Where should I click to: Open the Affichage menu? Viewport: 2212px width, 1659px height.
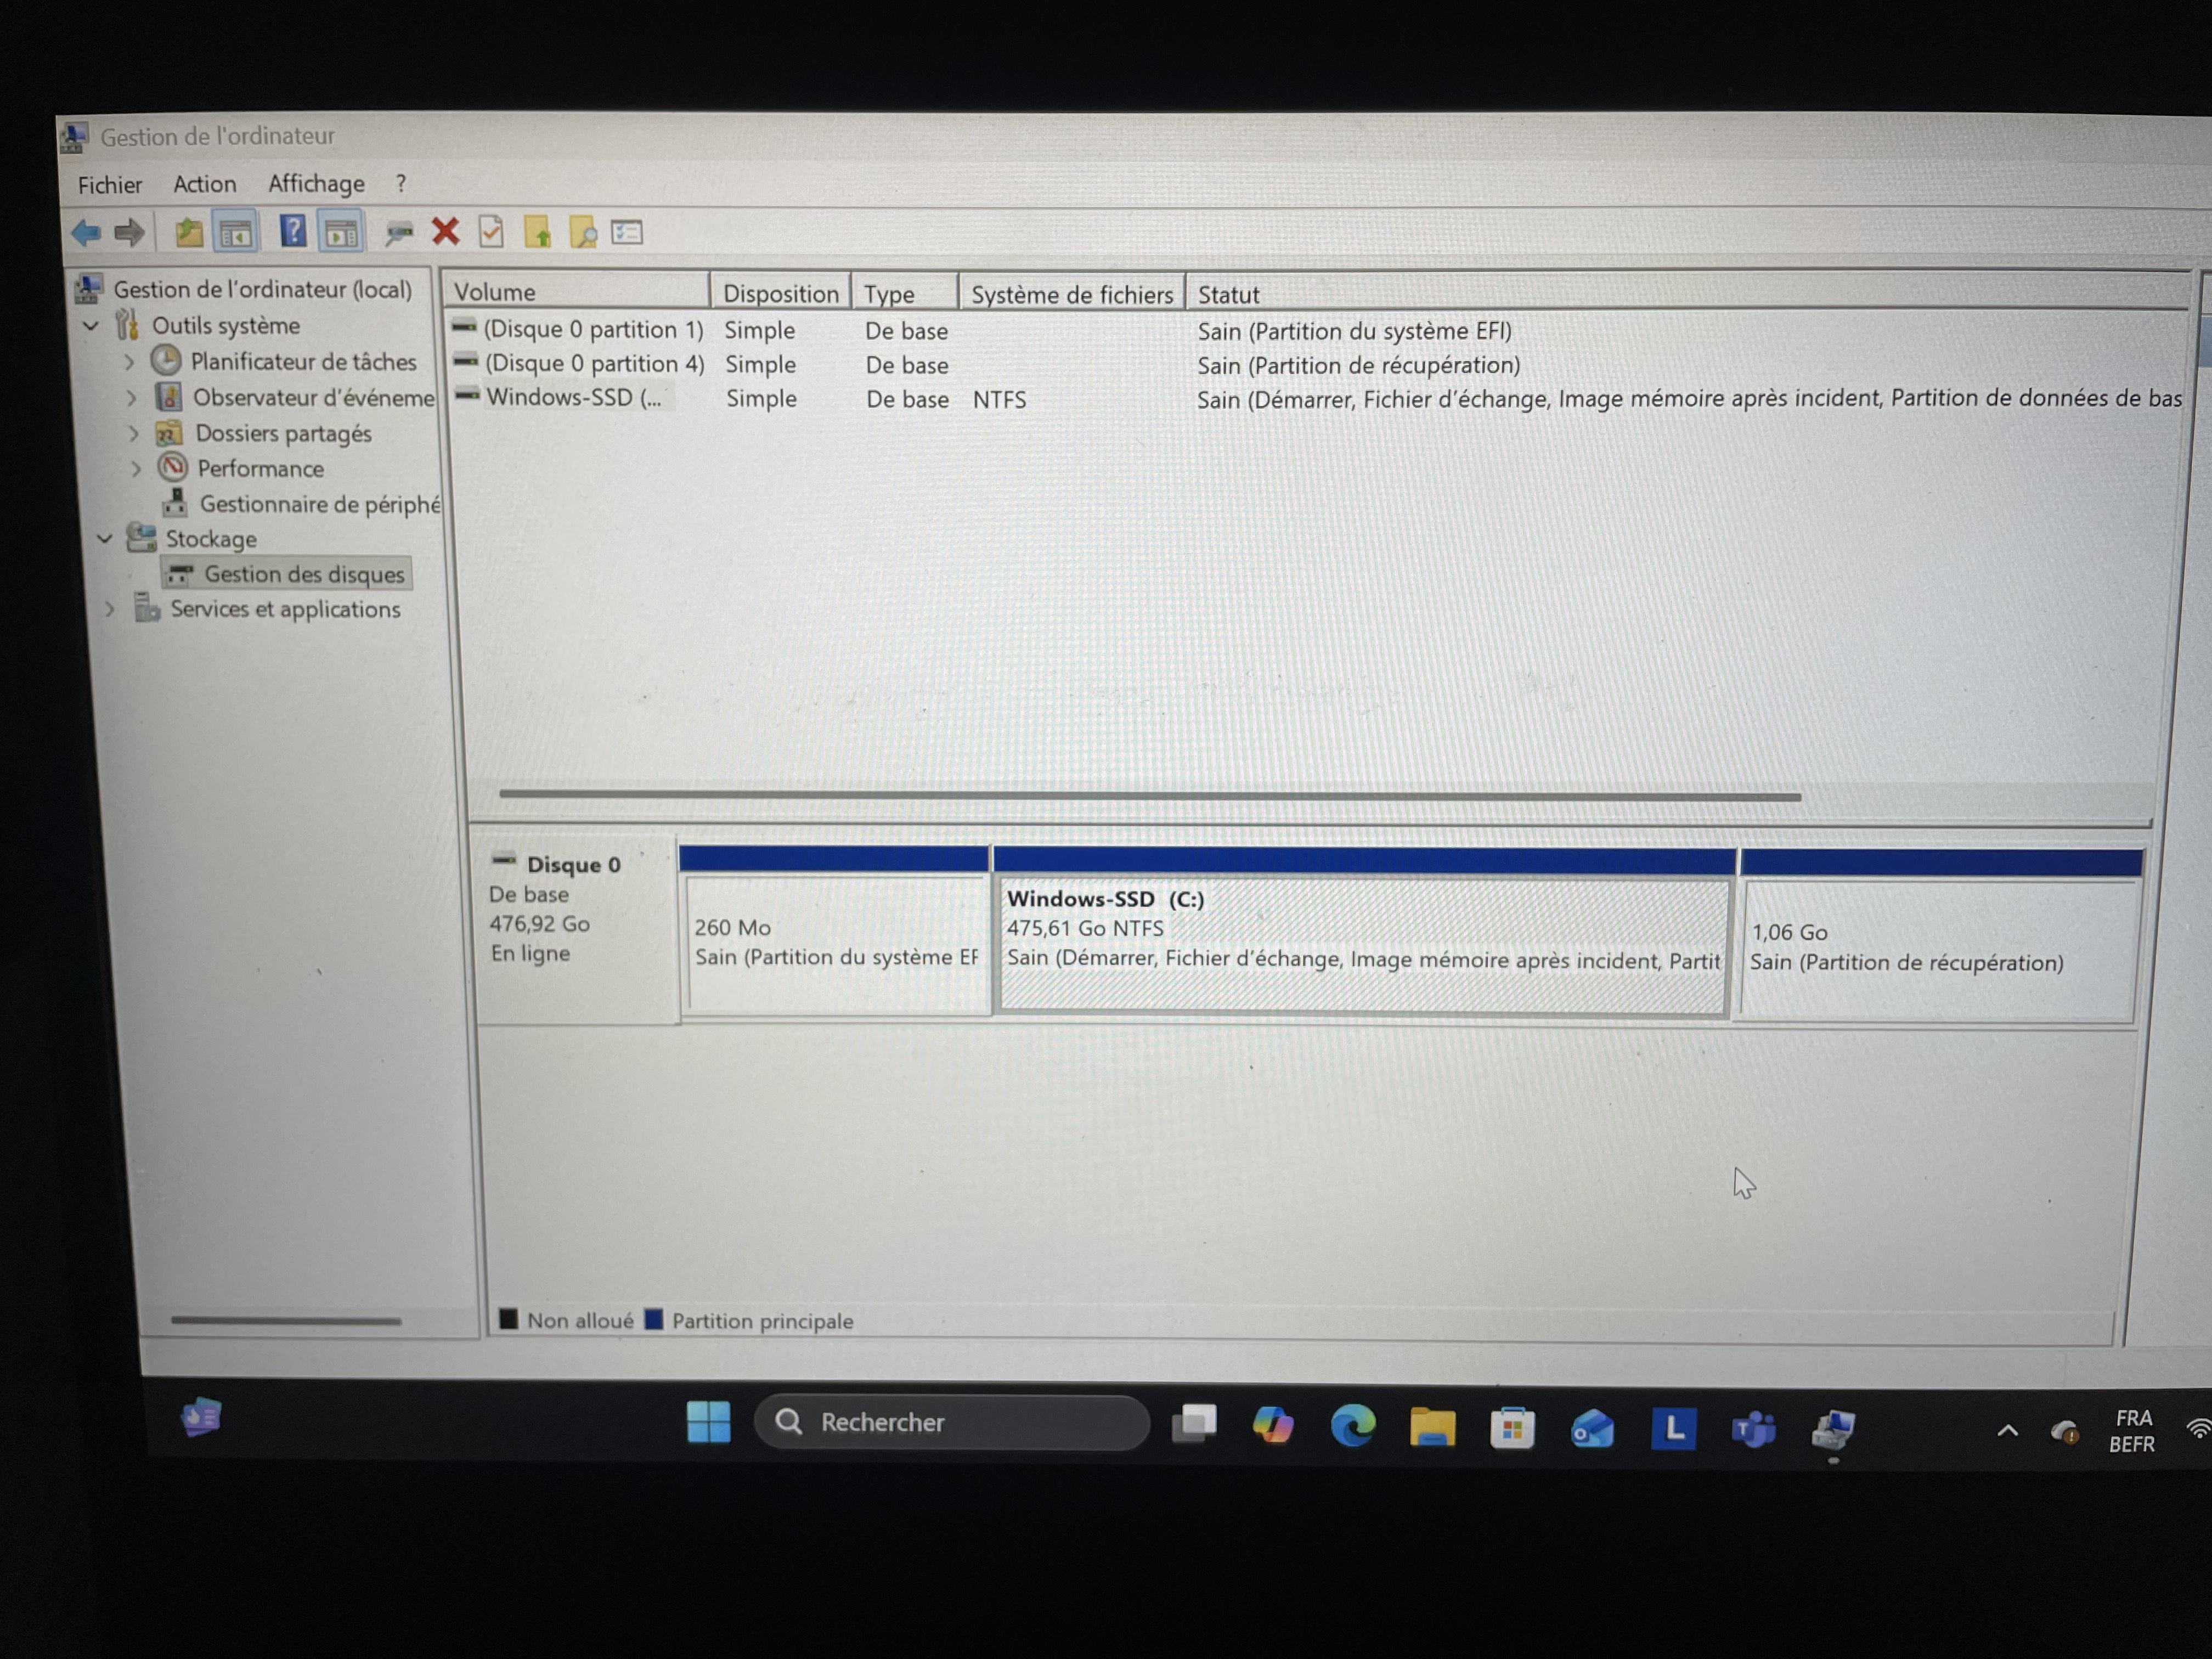316,184
